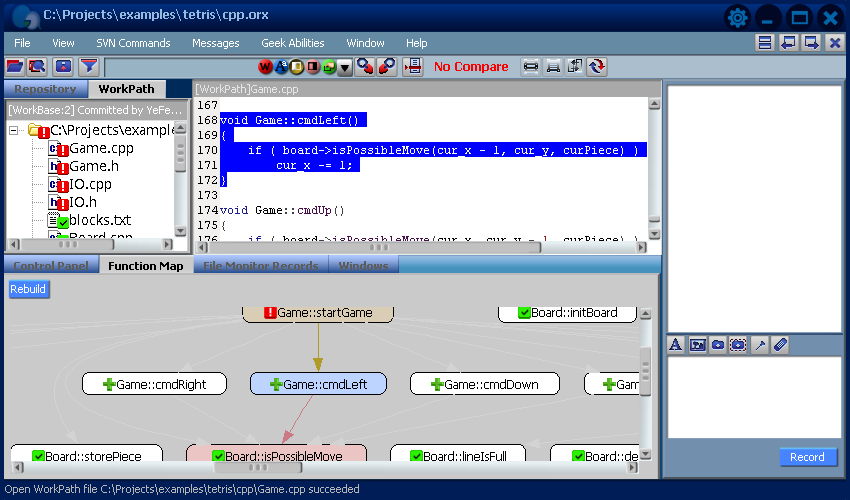Click the red W status filter icon
850x500 pixels.
(265, 67)
